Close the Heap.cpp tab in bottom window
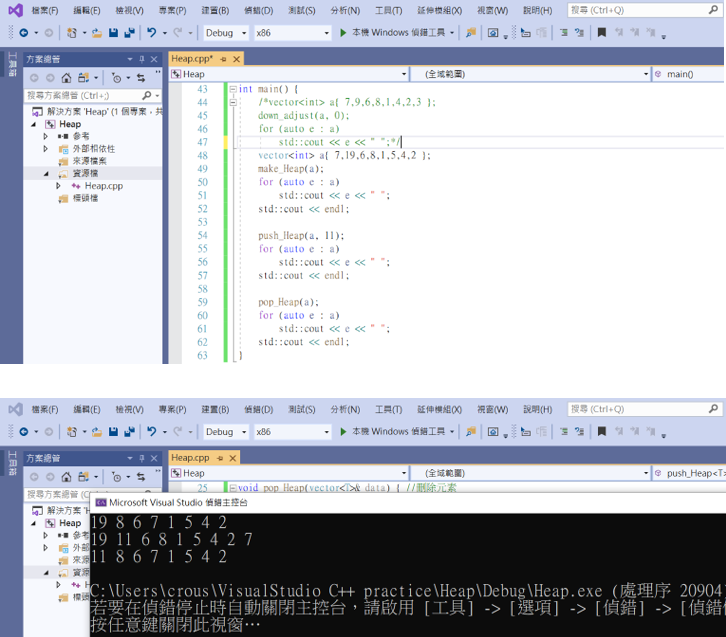Image resolution: width=726 pixels, height=637 pixels. point(232,458)
